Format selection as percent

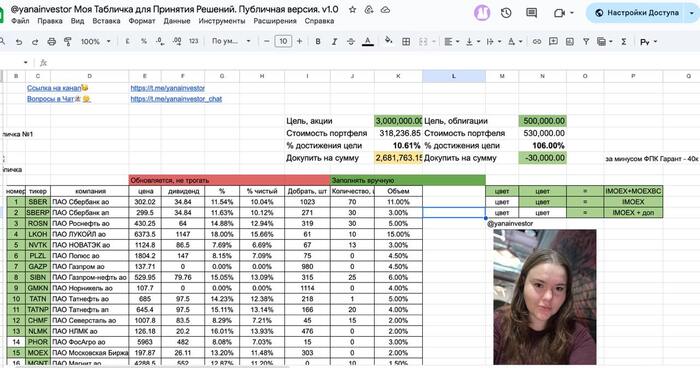[x=144, y=41]
